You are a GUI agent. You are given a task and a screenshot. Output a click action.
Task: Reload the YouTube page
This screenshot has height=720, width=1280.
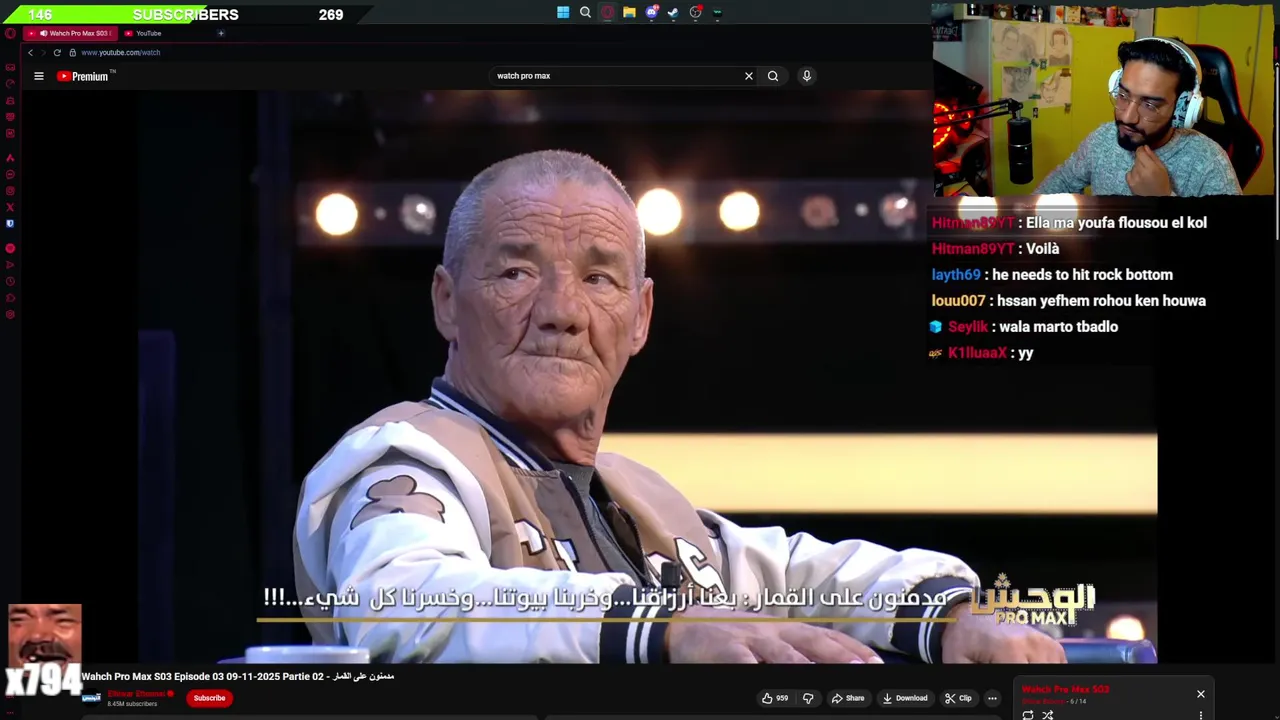[57, 52]
